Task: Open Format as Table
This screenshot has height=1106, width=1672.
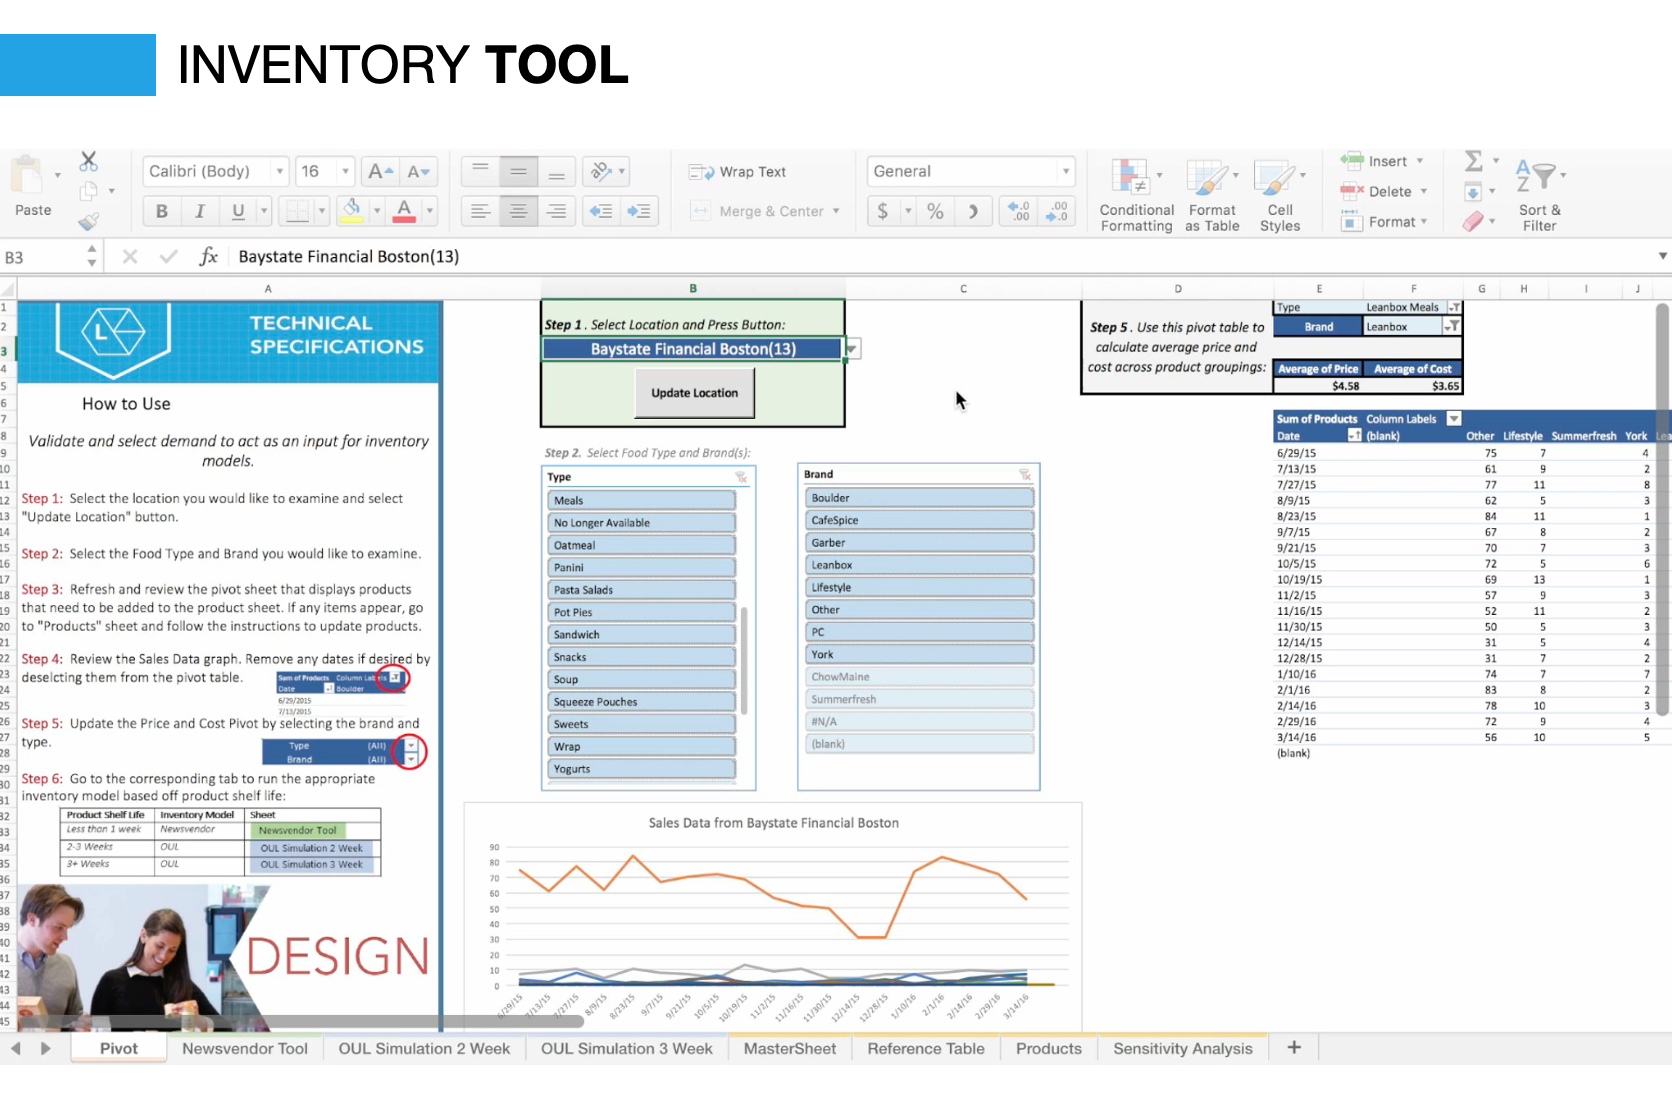Action: click(x=1212, y=196)
